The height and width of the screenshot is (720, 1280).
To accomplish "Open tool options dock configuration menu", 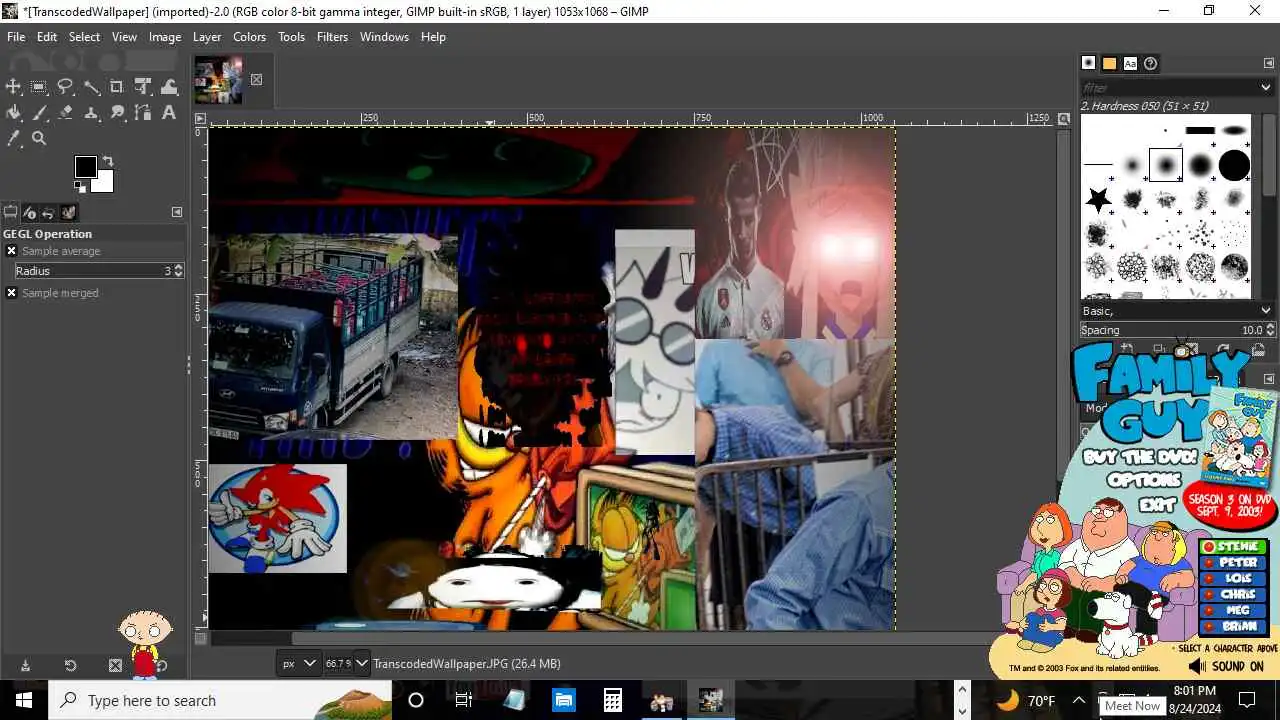I will pos(177,212).
